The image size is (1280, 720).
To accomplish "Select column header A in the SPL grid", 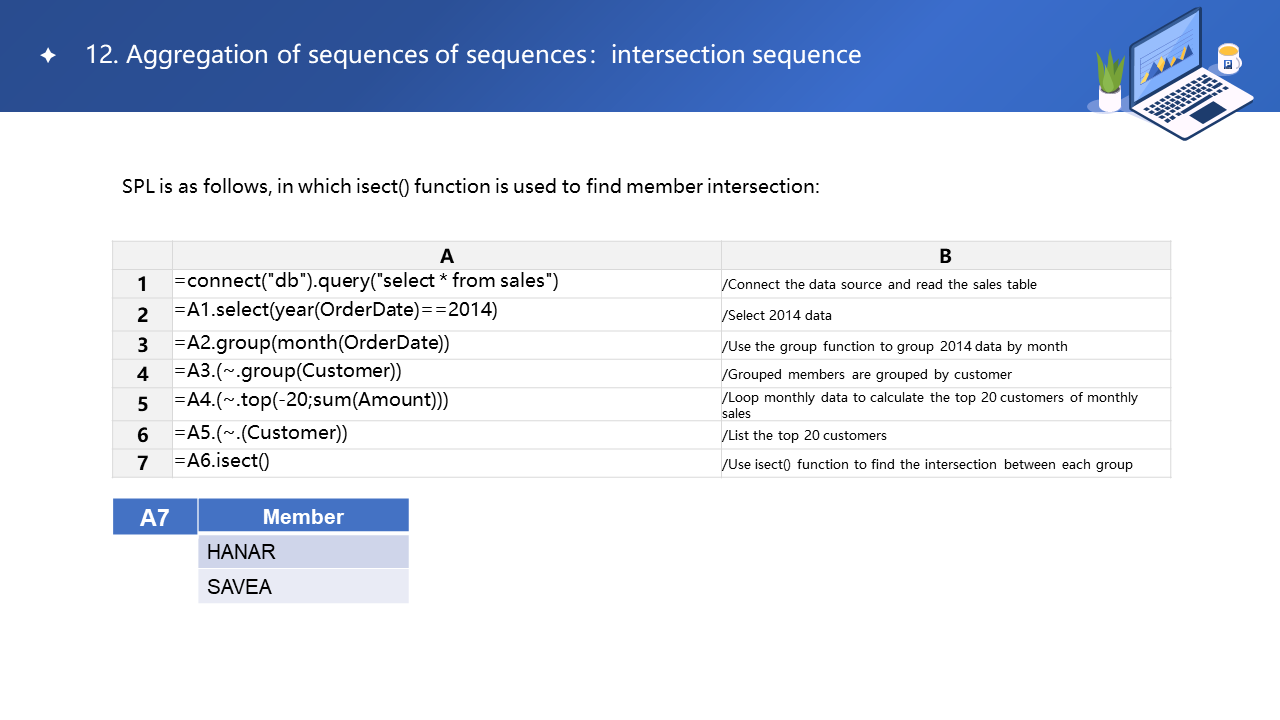I will point(446,256).
